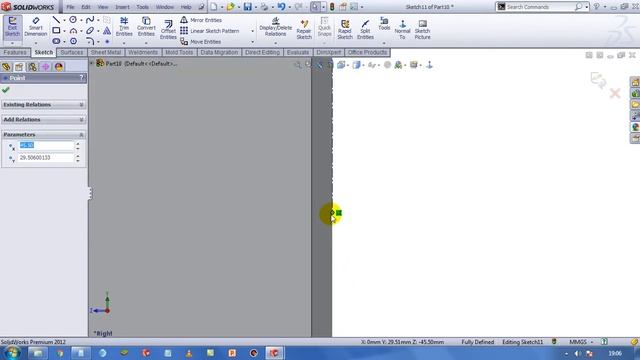Viewport: 640px width, 360px height.
Task: Open Linear Sketch Pattern dropdown arrow
Action: (x=252, y=31)
